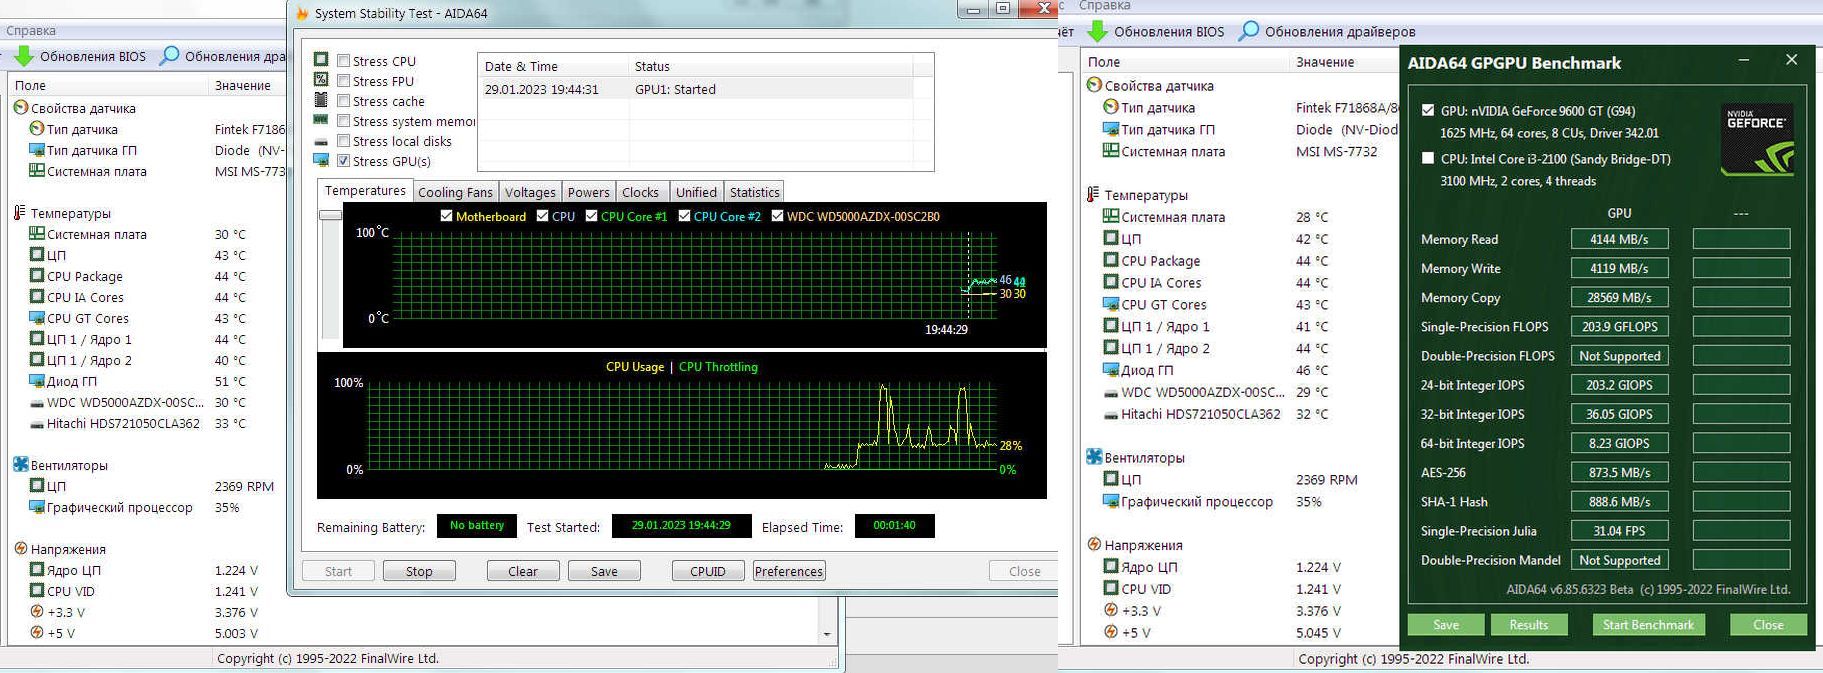Click Системная плата board icon under Температуры, right window
The width and height of the screenshot is (1823, 673).
pyautogui.click(x=1110, y=216)
